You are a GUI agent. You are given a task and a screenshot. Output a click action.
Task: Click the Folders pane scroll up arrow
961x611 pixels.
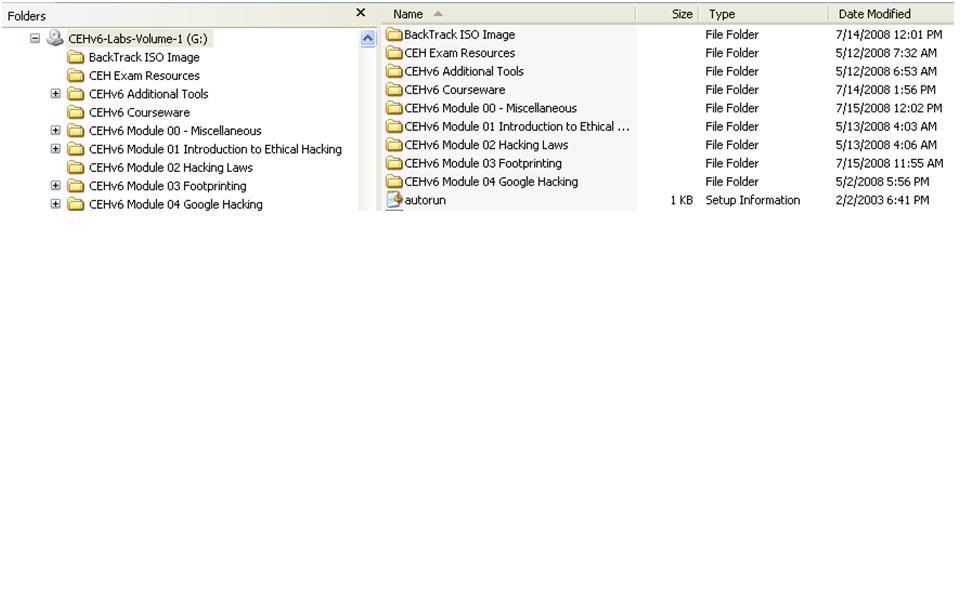pyautogui.click(x=368, y=39)
